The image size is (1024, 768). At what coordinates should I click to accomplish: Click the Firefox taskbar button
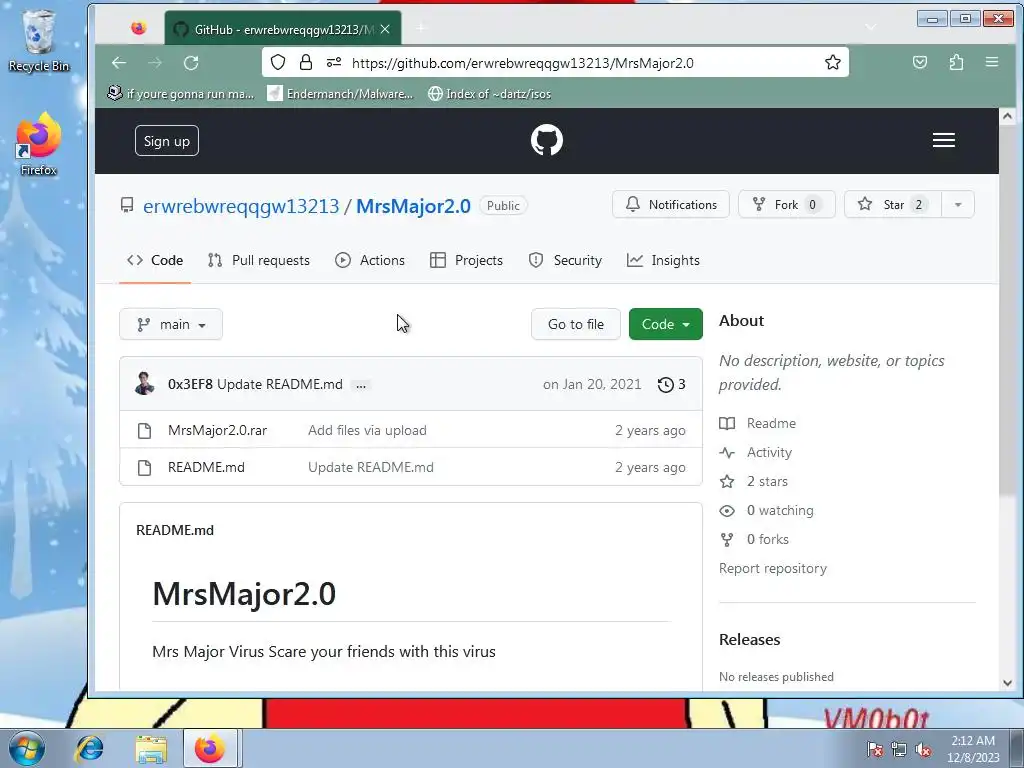point(210,748)
